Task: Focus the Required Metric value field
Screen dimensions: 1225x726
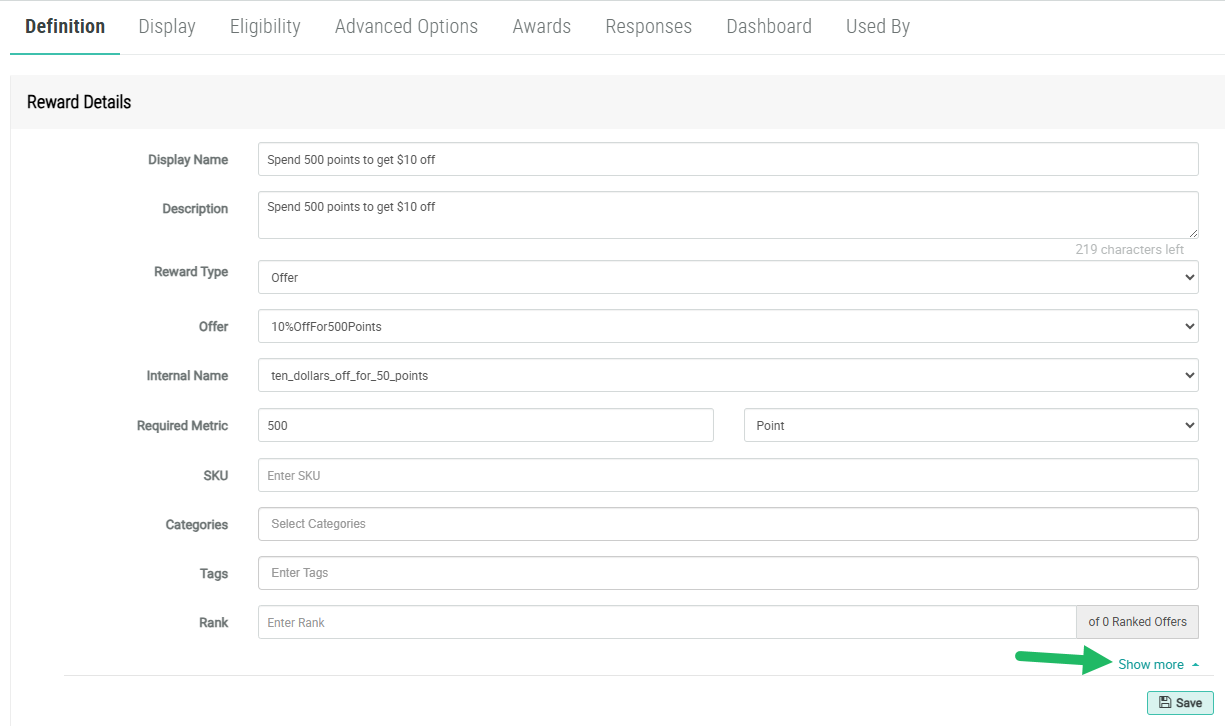Action: [485, 425]
